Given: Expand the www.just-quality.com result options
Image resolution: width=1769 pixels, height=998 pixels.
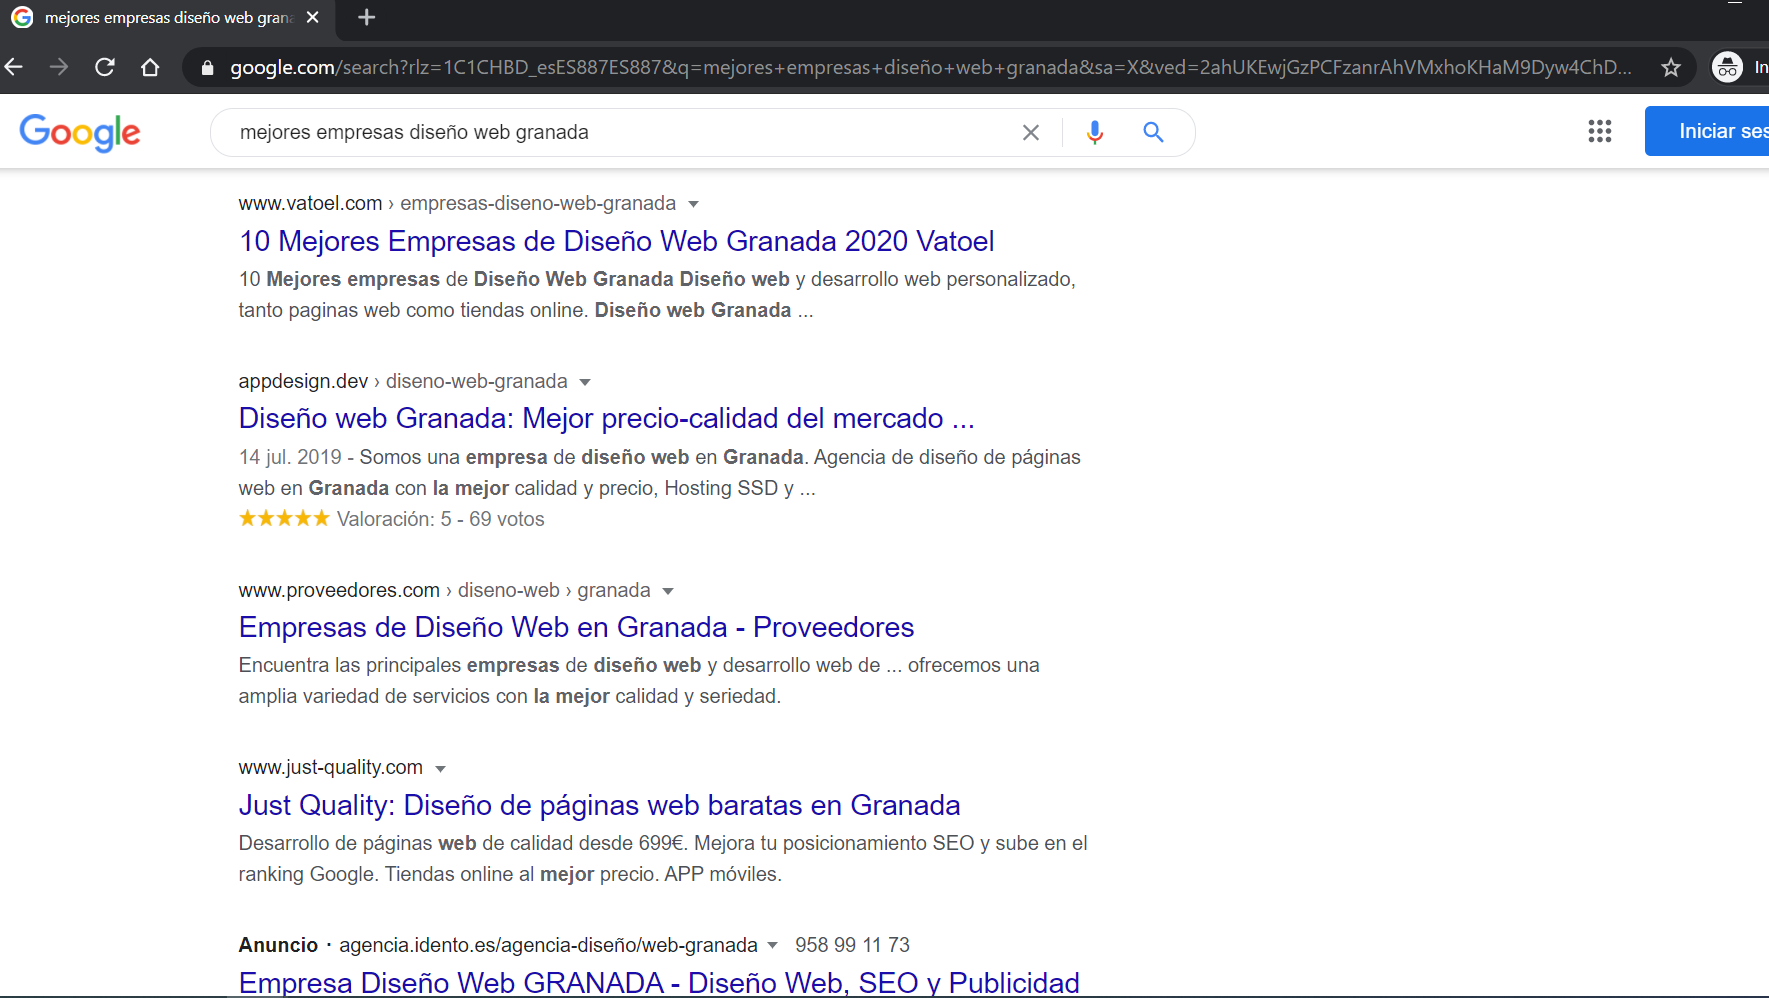Looking at the screenshot, I should pyautogui.click(x=441, y=767).
